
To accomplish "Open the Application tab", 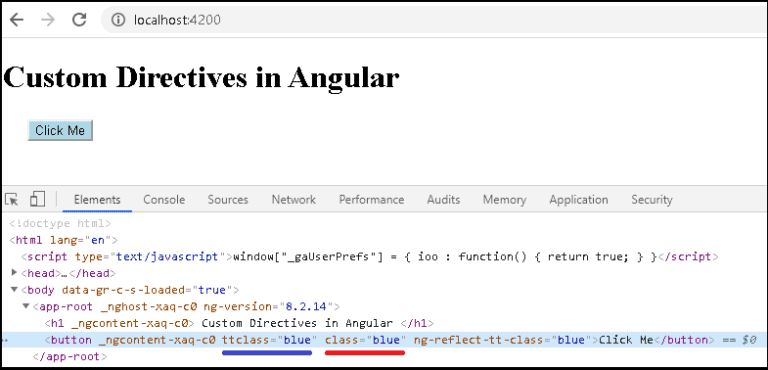I will pyautogui.click(x=578, y=200).
